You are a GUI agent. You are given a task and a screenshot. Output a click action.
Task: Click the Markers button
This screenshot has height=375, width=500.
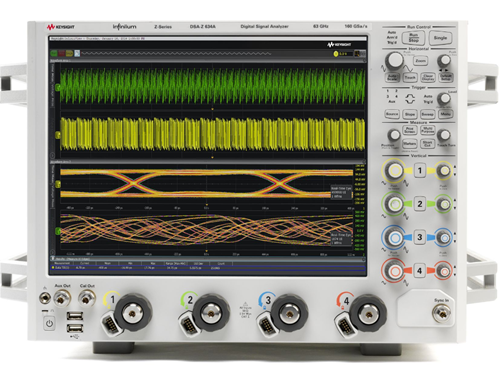pyautogui.click(x=410, y=144)
